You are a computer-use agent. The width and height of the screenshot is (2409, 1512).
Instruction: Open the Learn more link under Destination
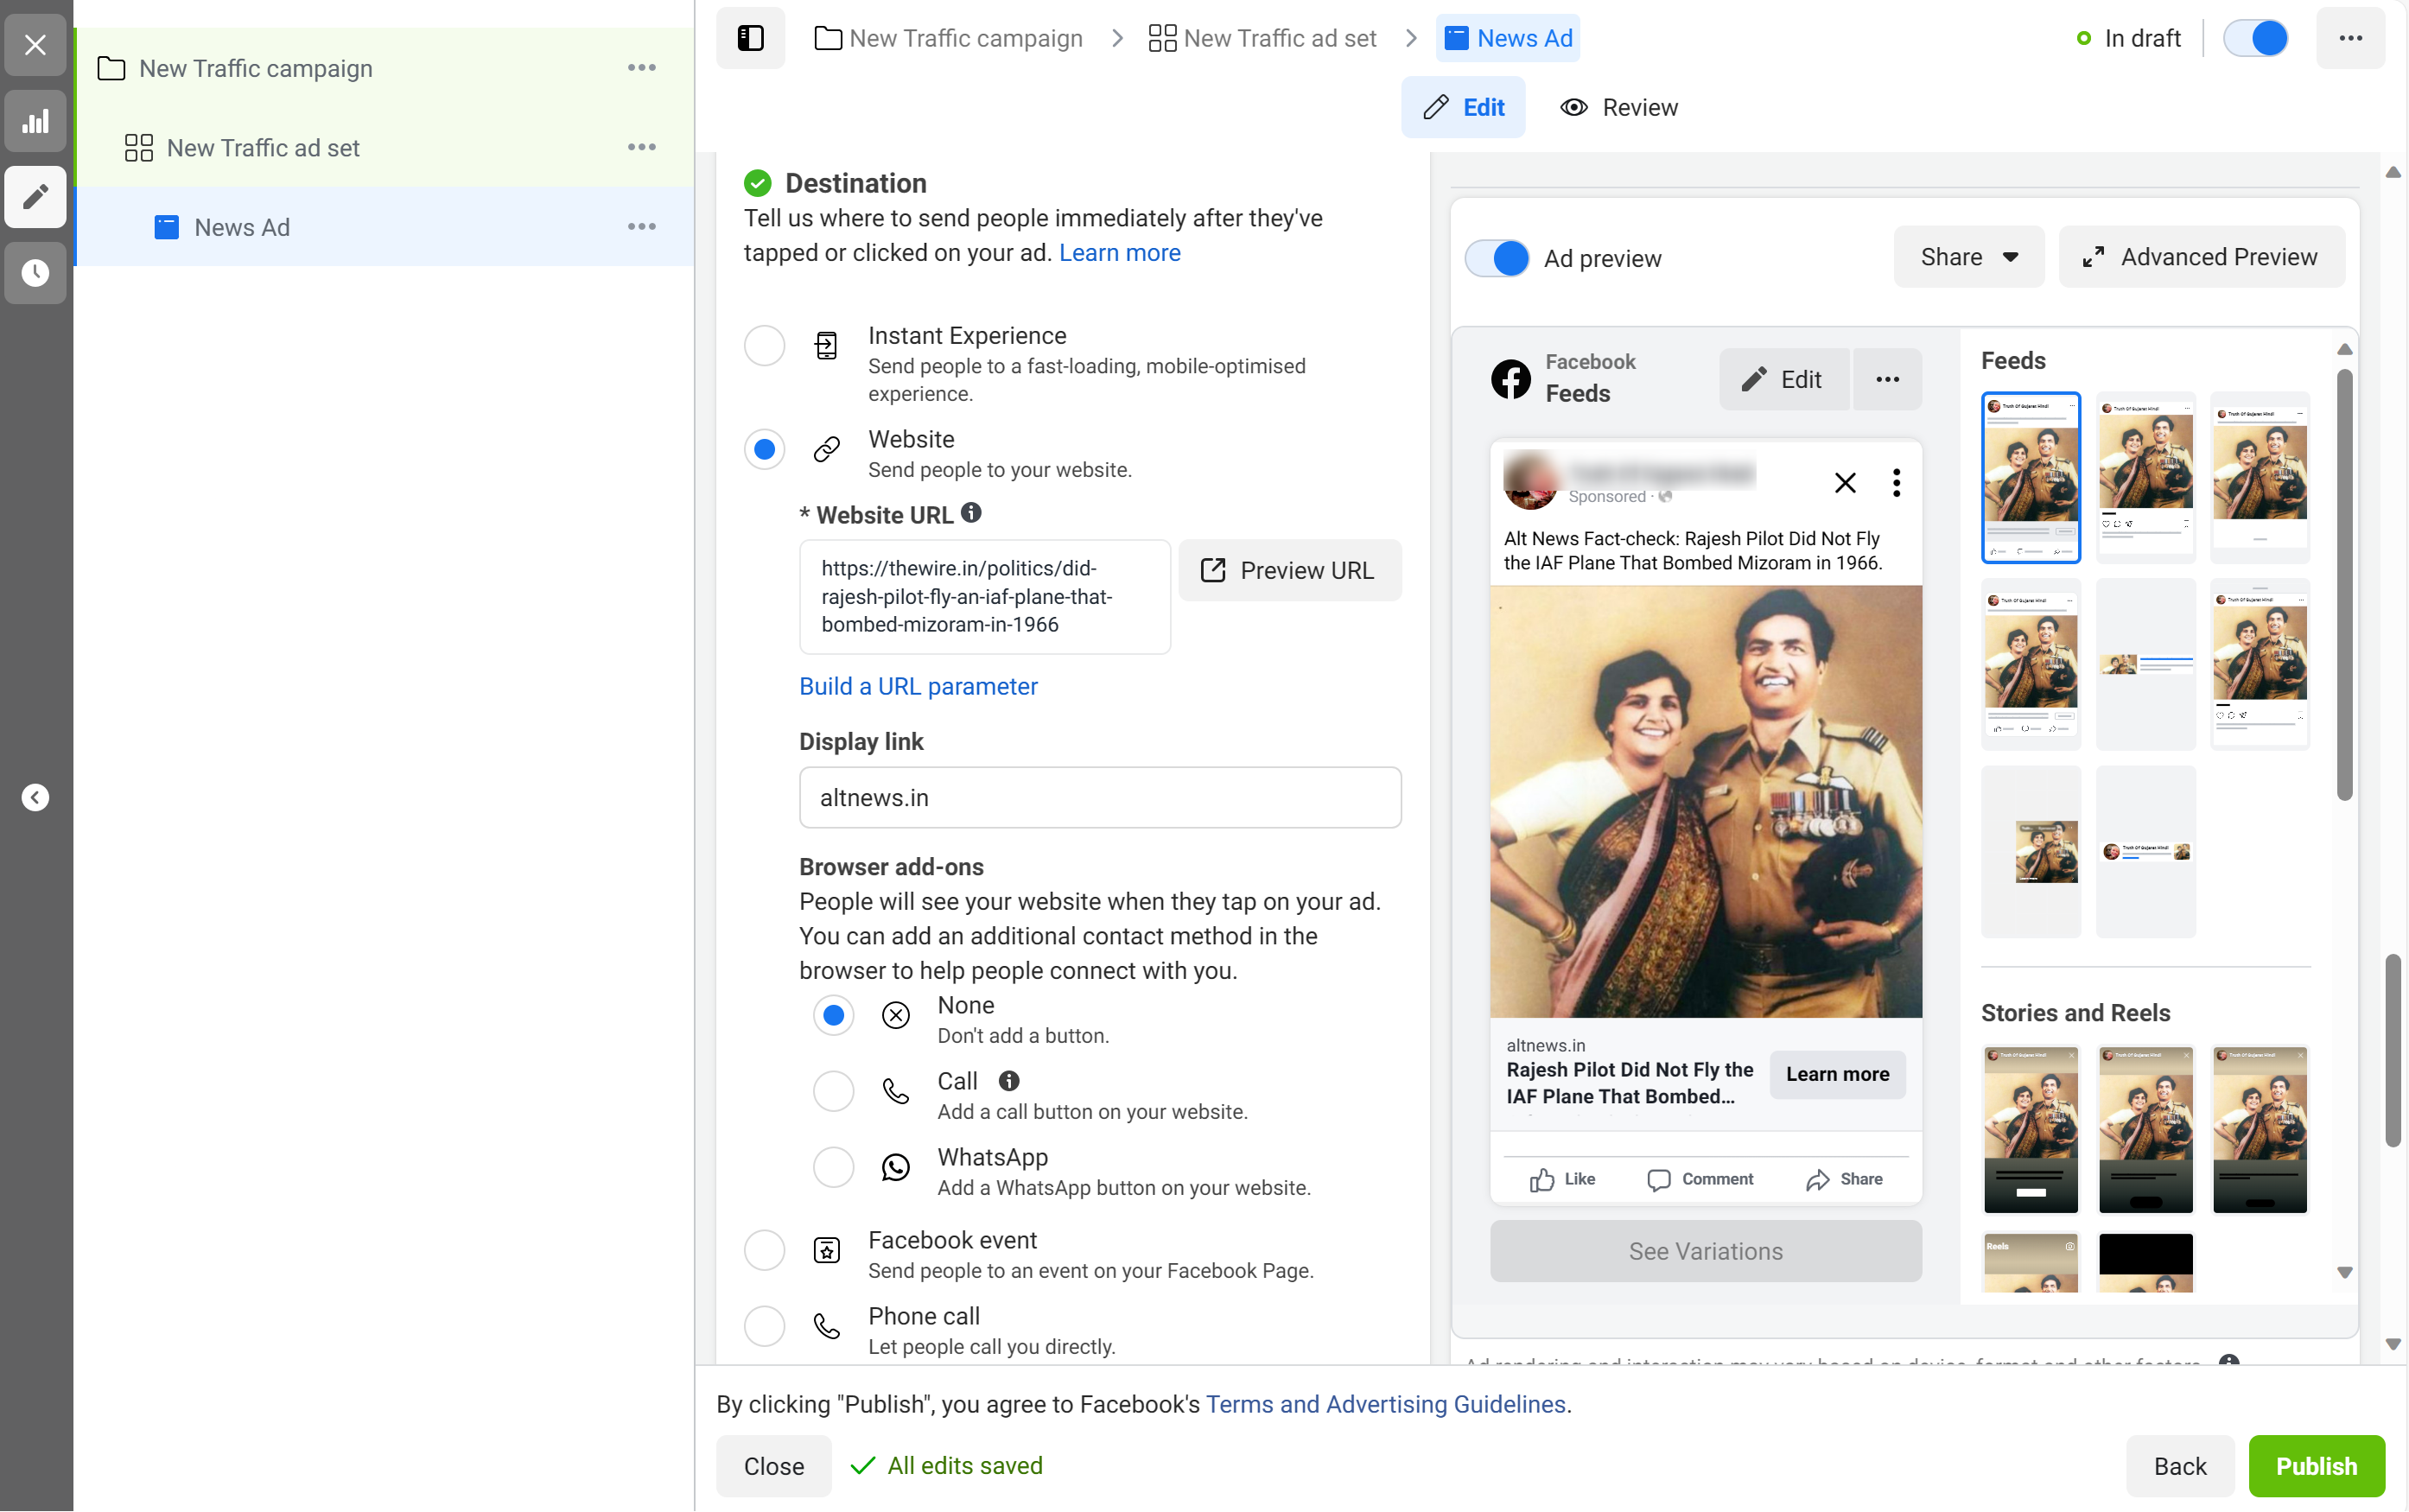pos(1120,252)
